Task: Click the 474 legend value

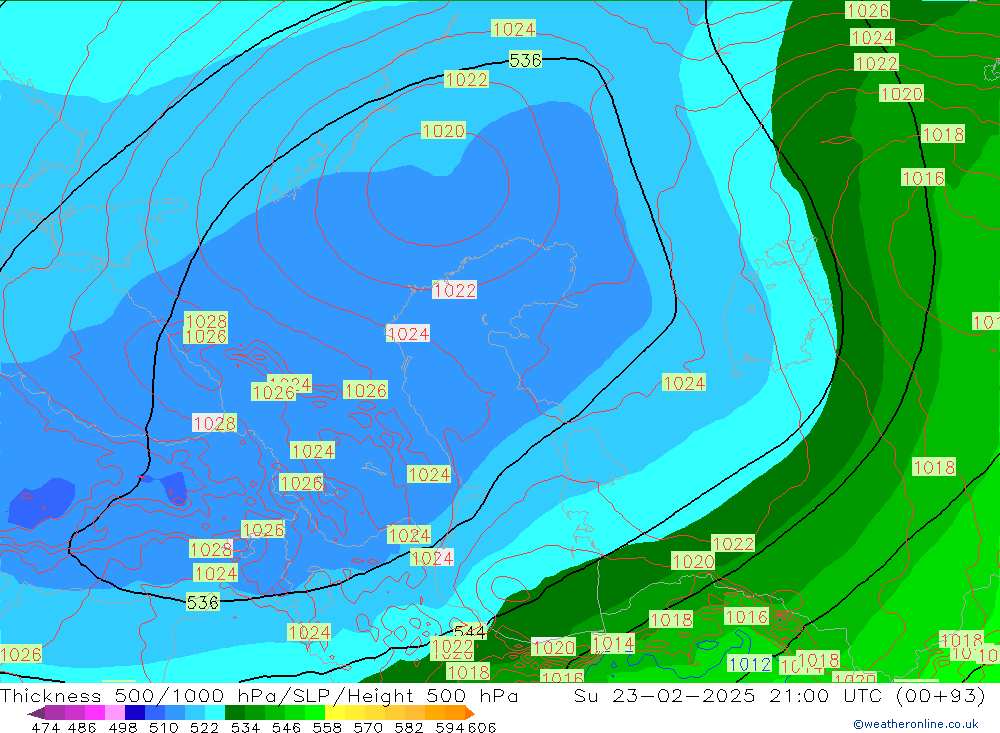Action: [x=46, y=727]
